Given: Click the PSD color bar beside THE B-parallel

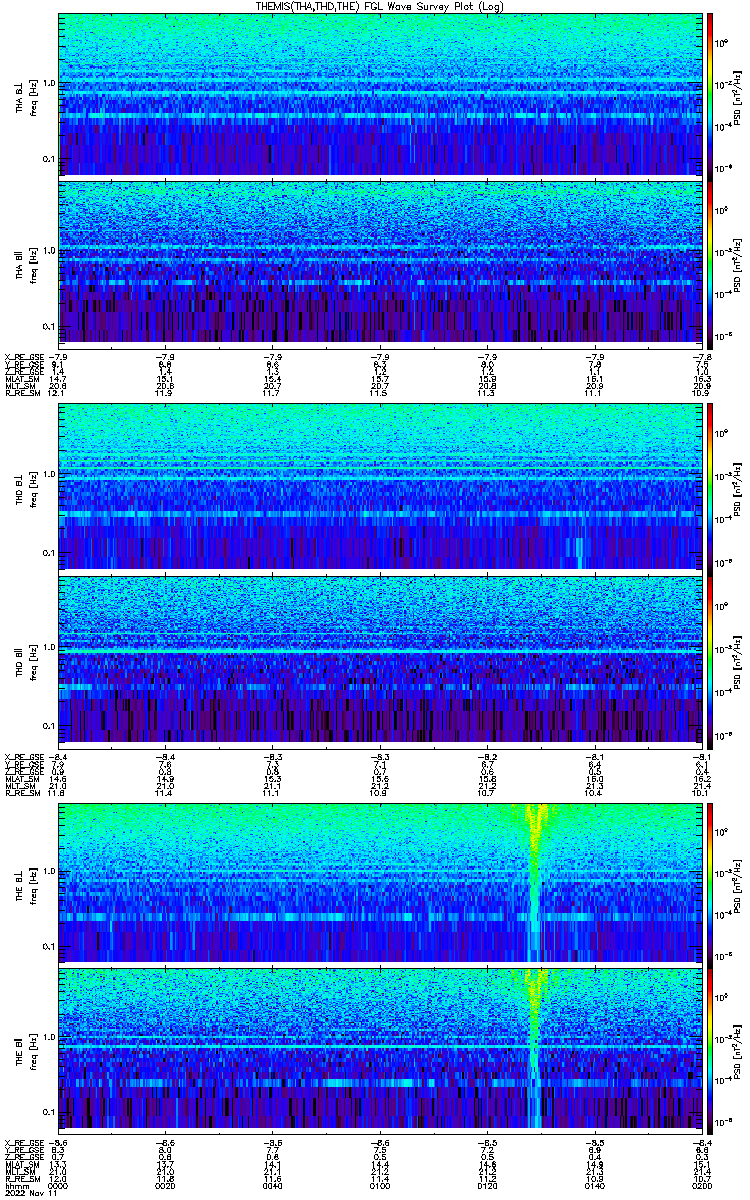Looking at the screenshot, I should (x=710, y=1050).
